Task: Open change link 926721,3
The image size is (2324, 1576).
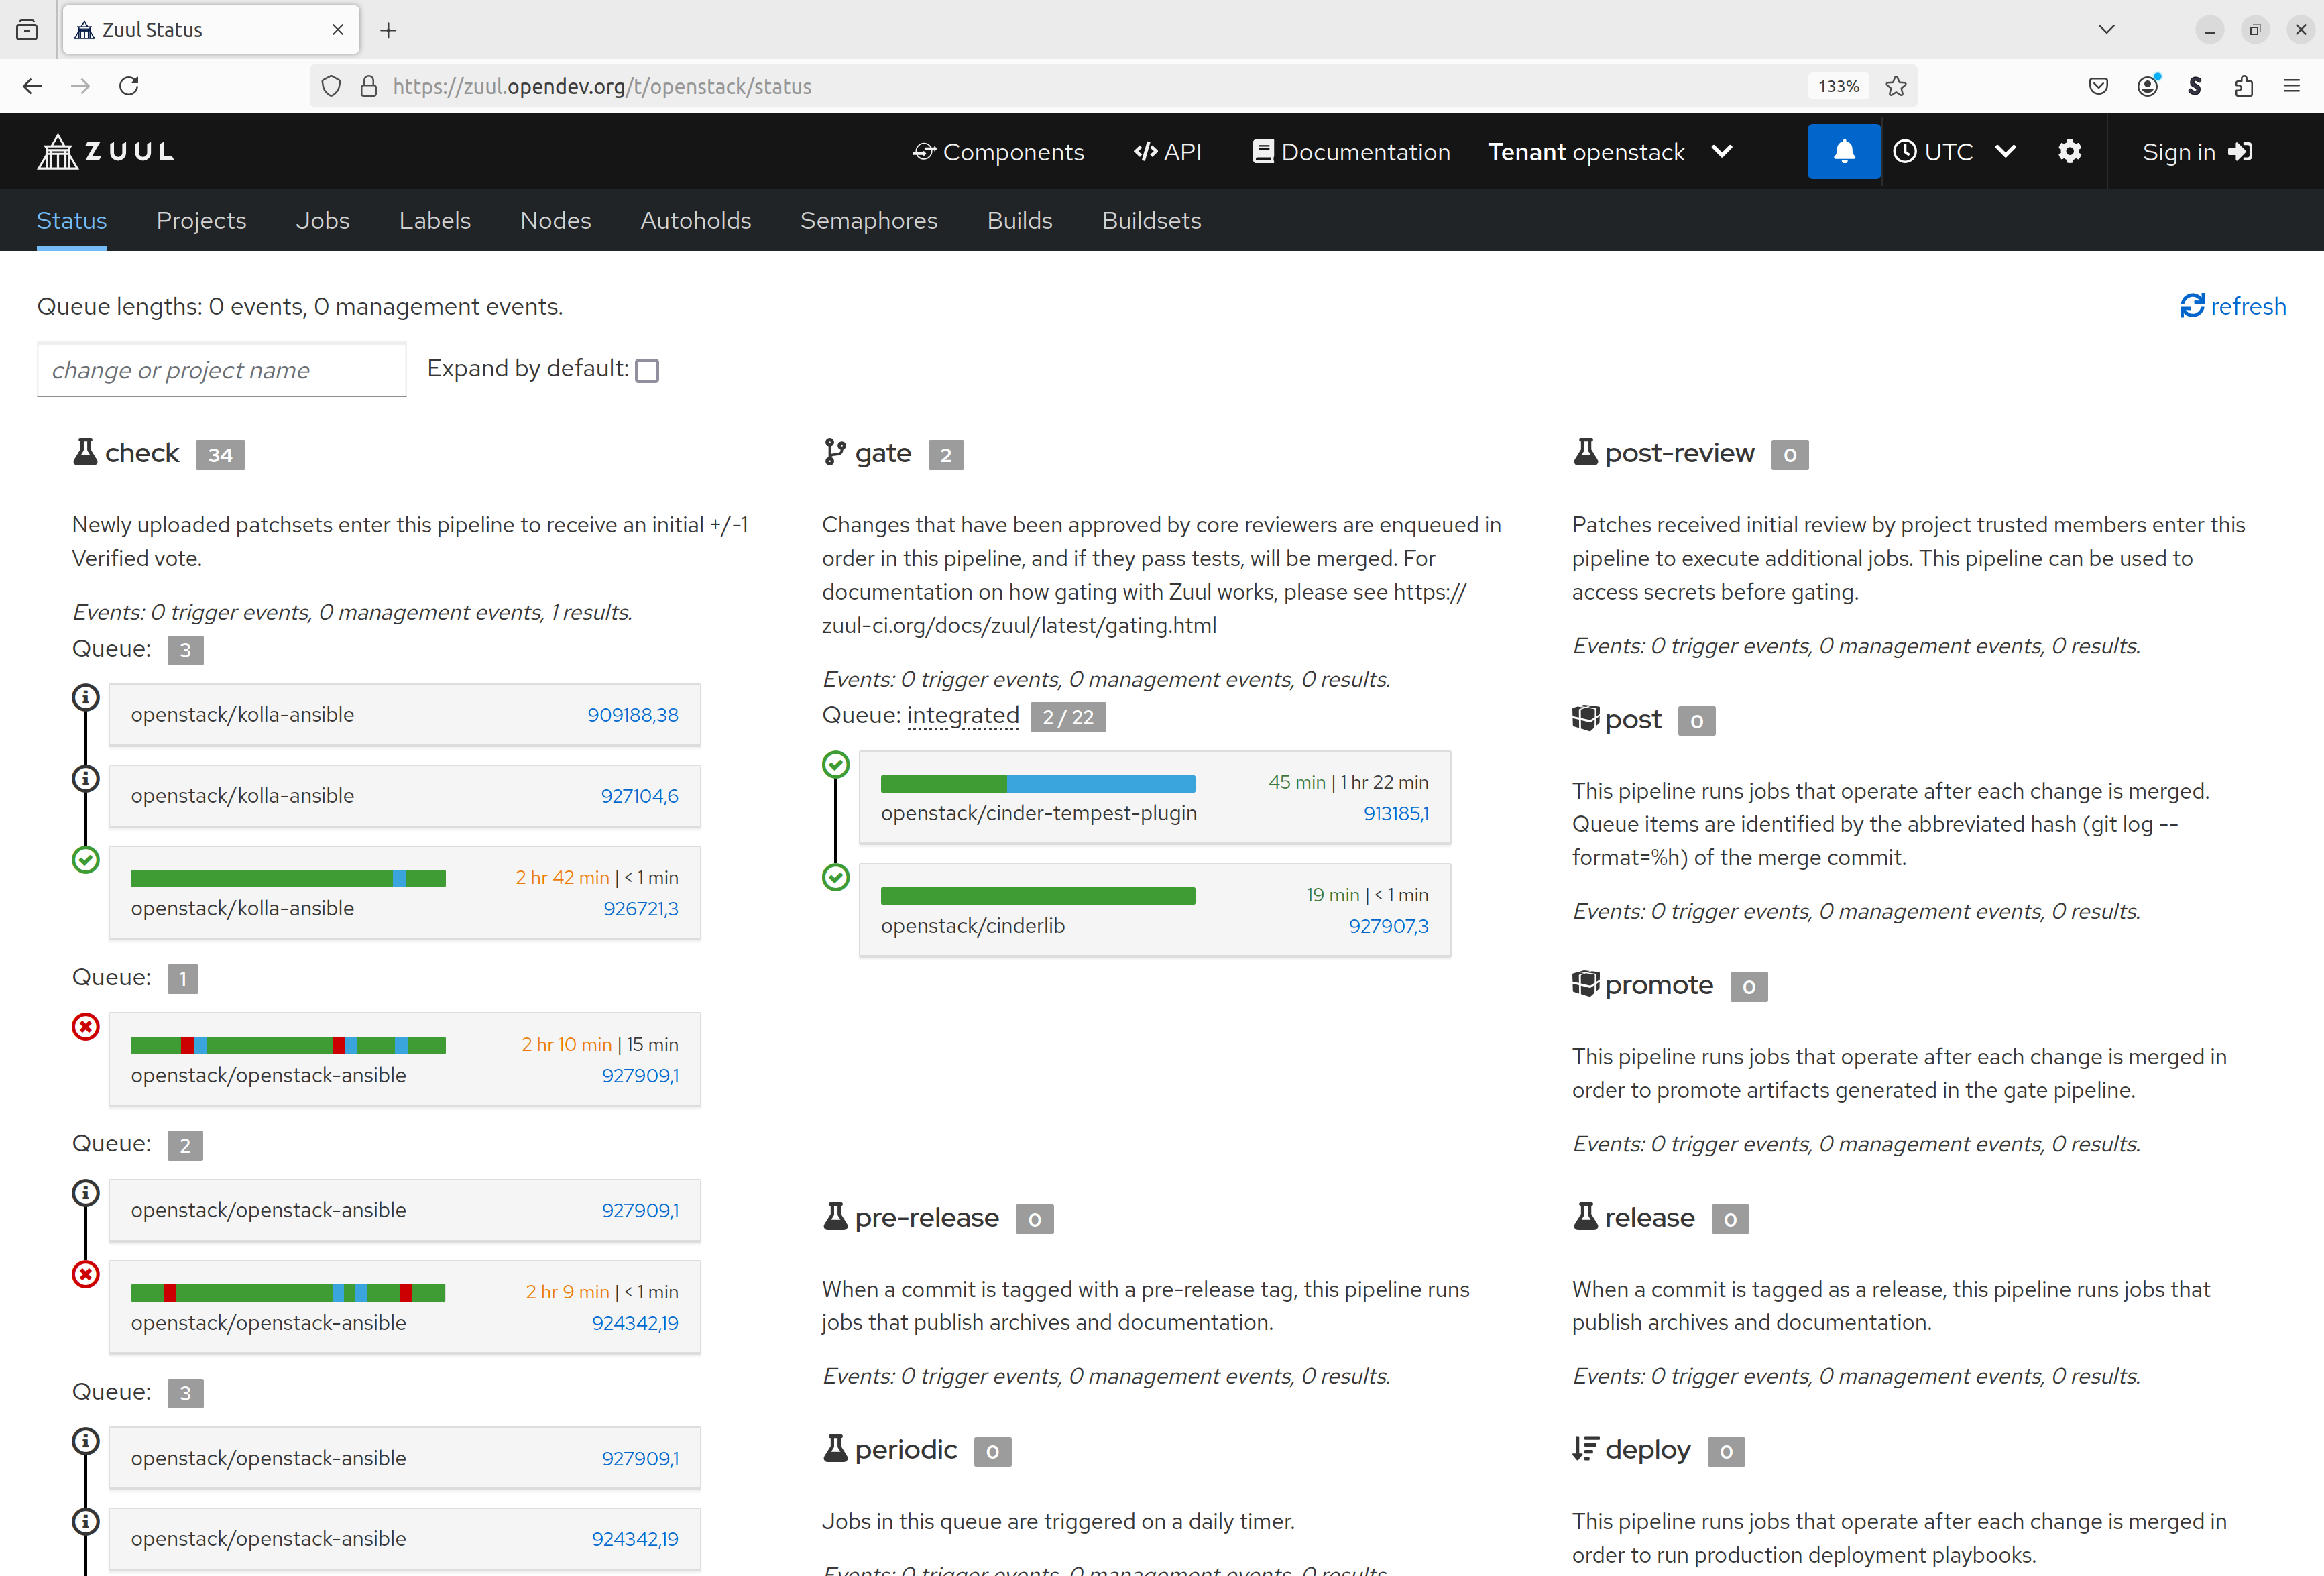Action: 640,908
